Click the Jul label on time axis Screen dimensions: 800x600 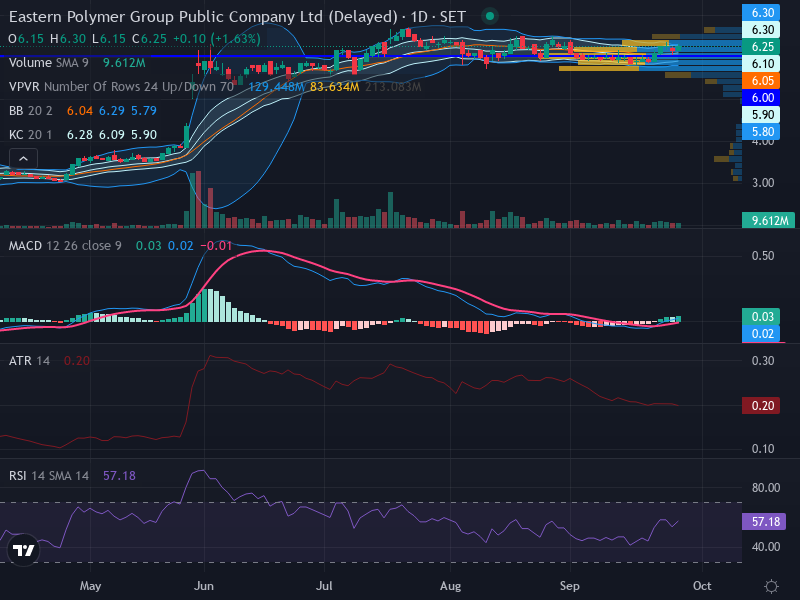point(324,586)
